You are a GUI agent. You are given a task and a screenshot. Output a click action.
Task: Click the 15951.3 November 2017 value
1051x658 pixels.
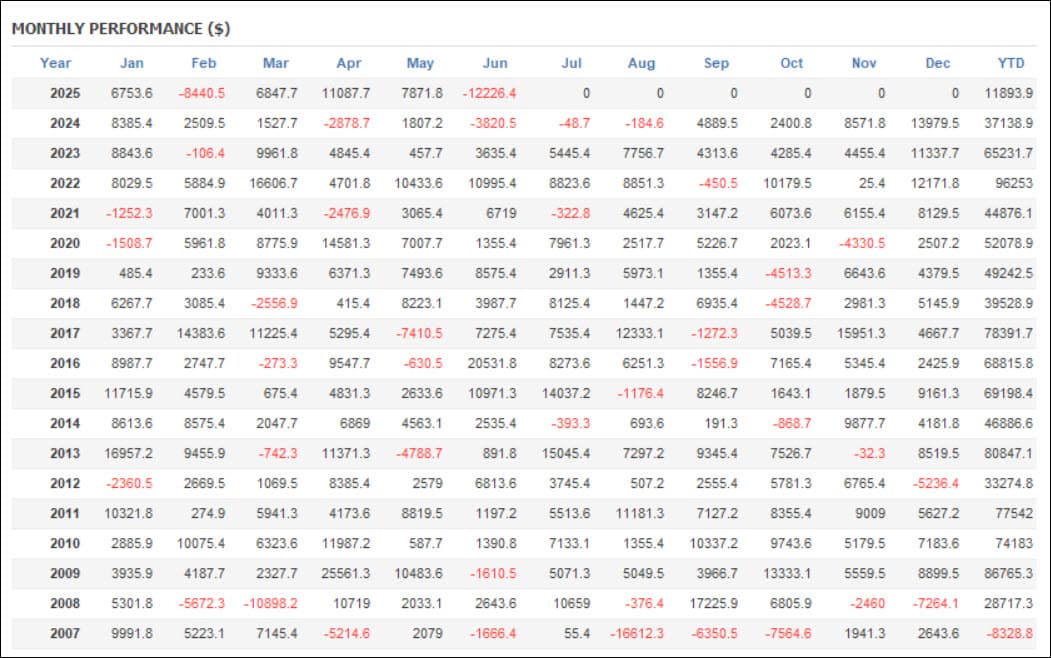(x=861, y=333)
